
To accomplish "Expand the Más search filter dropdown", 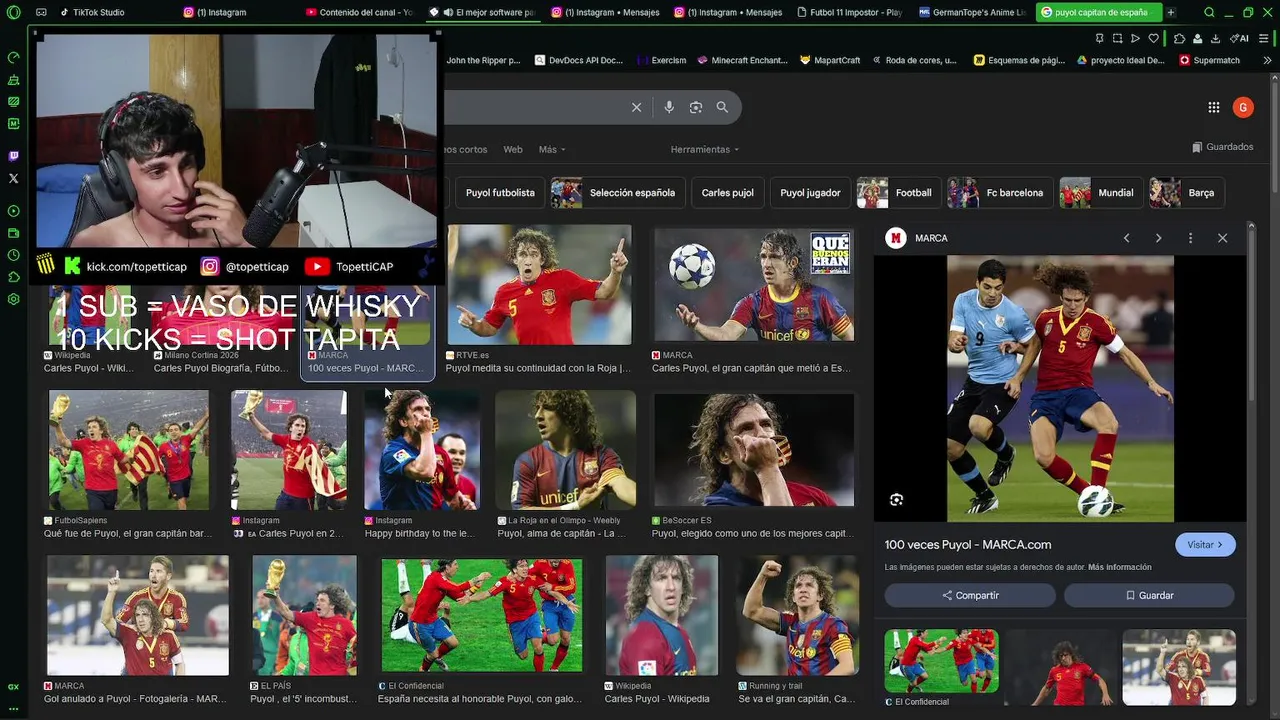I will [552, 149].
